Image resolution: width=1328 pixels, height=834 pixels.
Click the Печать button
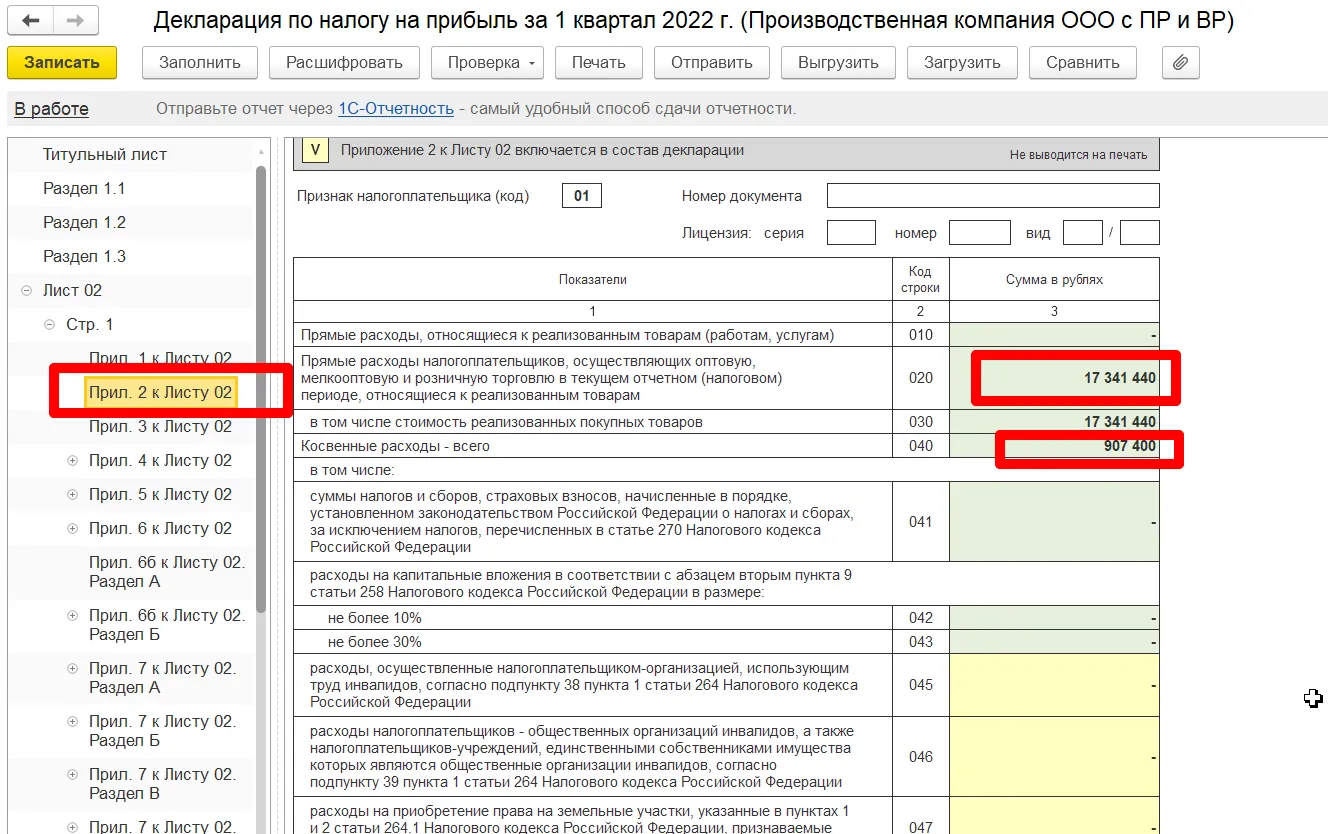pyautogui.click(x=598, y=62)
